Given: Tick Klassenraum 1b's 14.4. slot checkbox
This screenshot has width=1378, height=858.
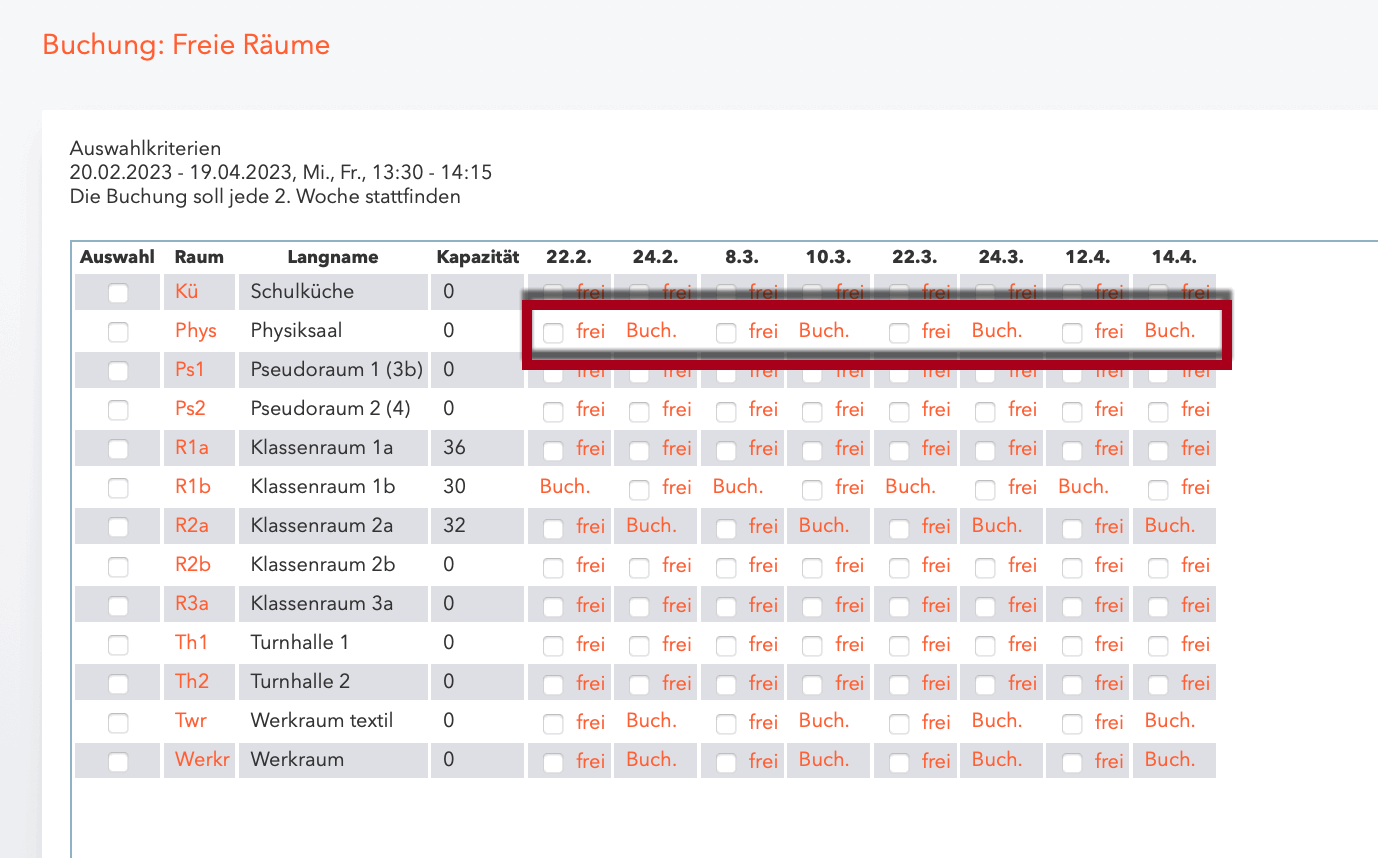Looking at the screenshot, I should point(1158,489).
